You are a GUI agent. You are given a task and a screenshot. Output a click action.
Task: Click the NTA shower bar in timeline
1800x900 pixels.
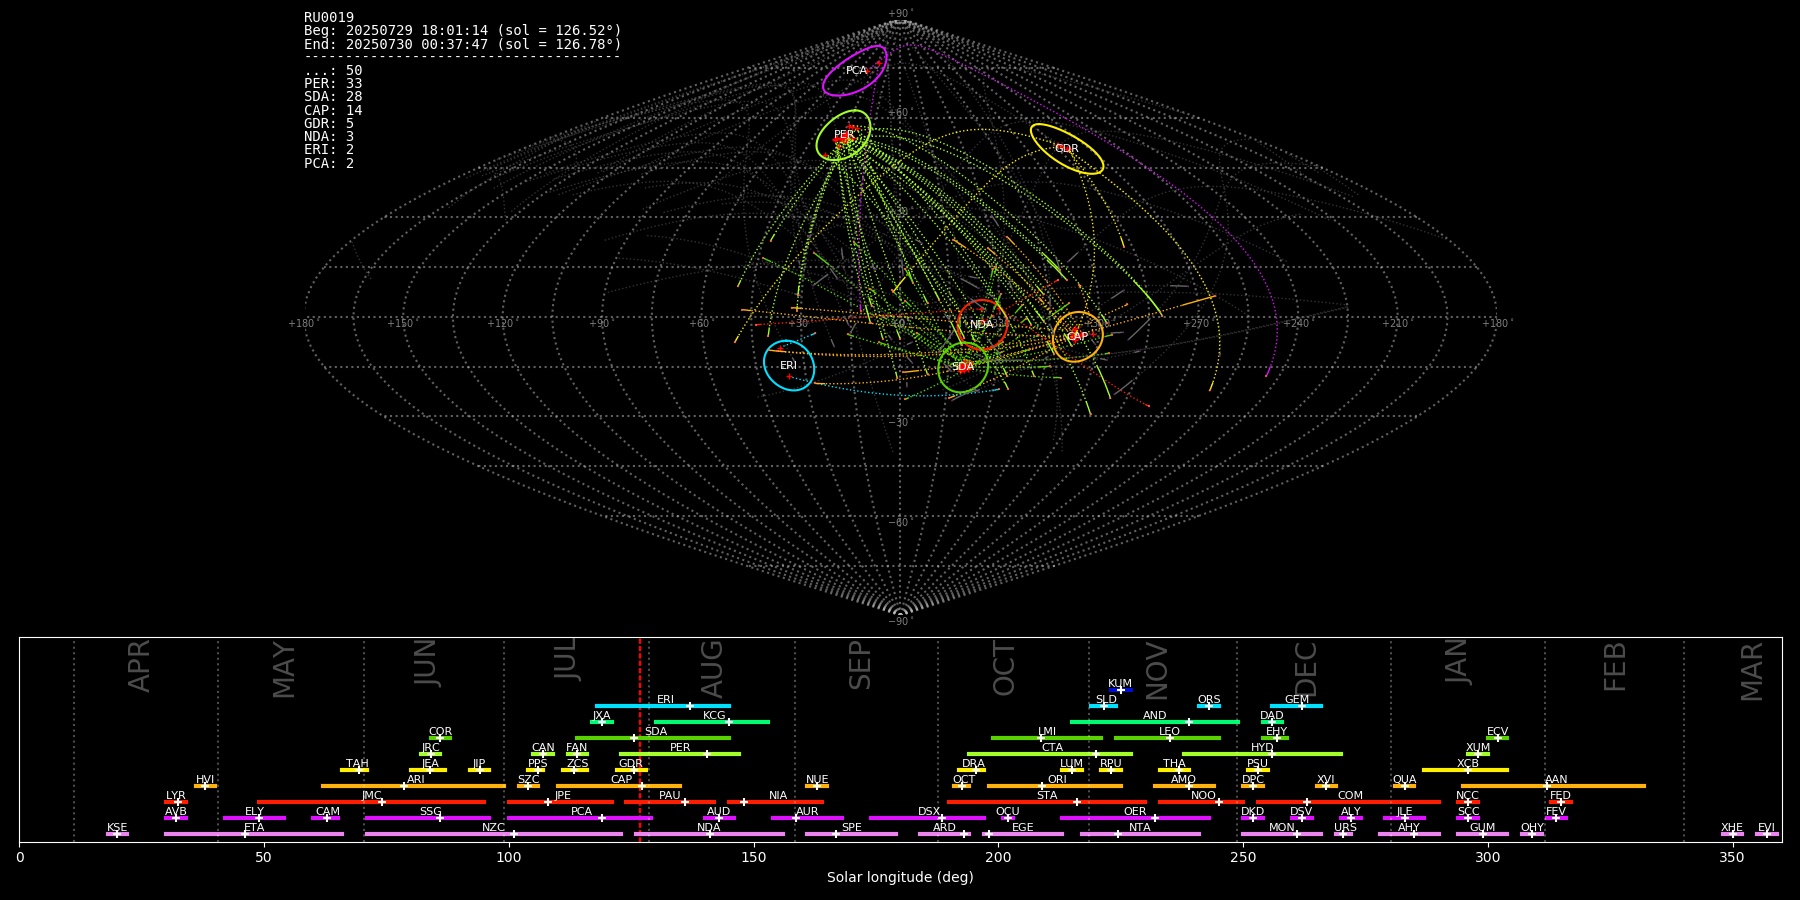tap(1140, 834)
